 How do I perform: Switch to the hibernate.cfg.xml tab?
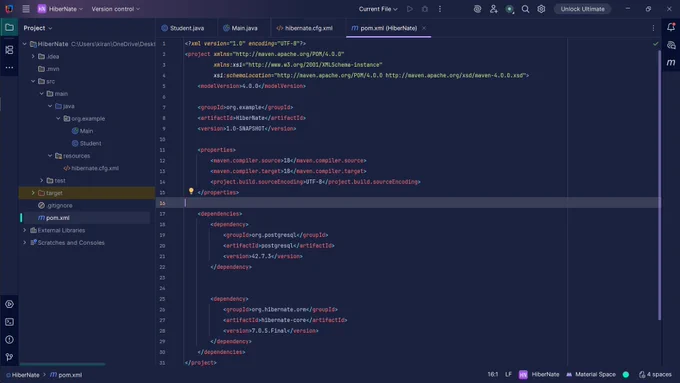pos(304,28)
